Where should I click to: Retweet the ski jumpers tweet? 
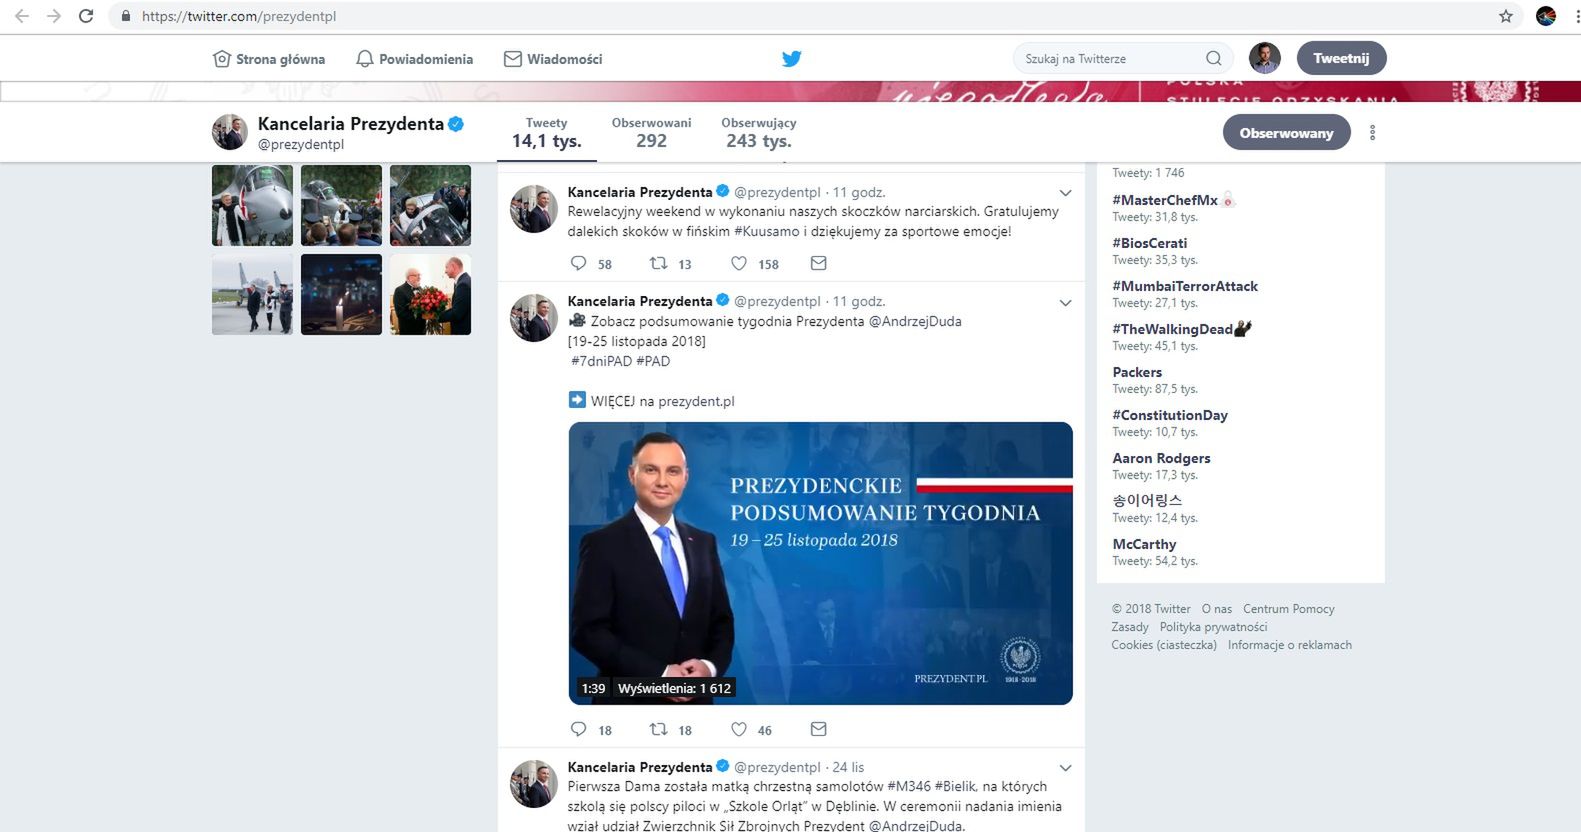click(658, 264)
